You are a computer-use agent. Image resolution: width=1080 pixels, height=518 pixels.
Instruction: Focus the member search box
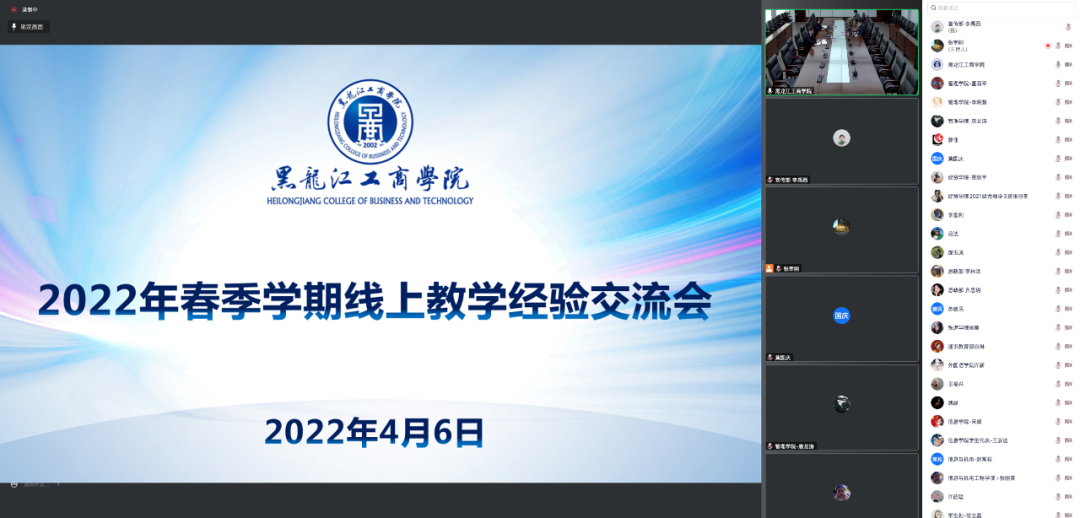click(x=1000, y=8)
